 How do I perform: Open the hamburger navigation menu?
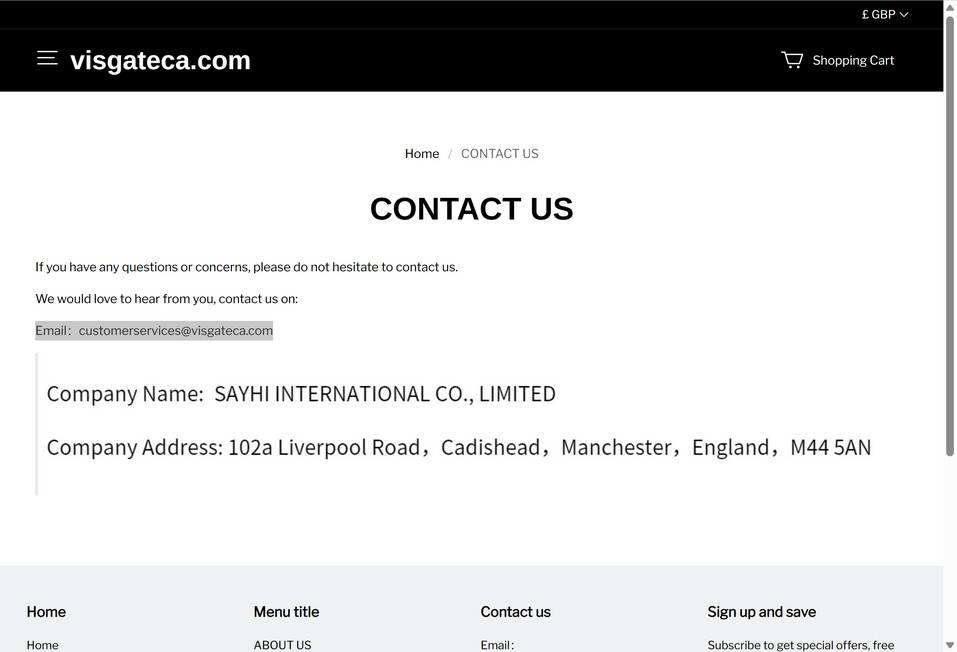47,58
